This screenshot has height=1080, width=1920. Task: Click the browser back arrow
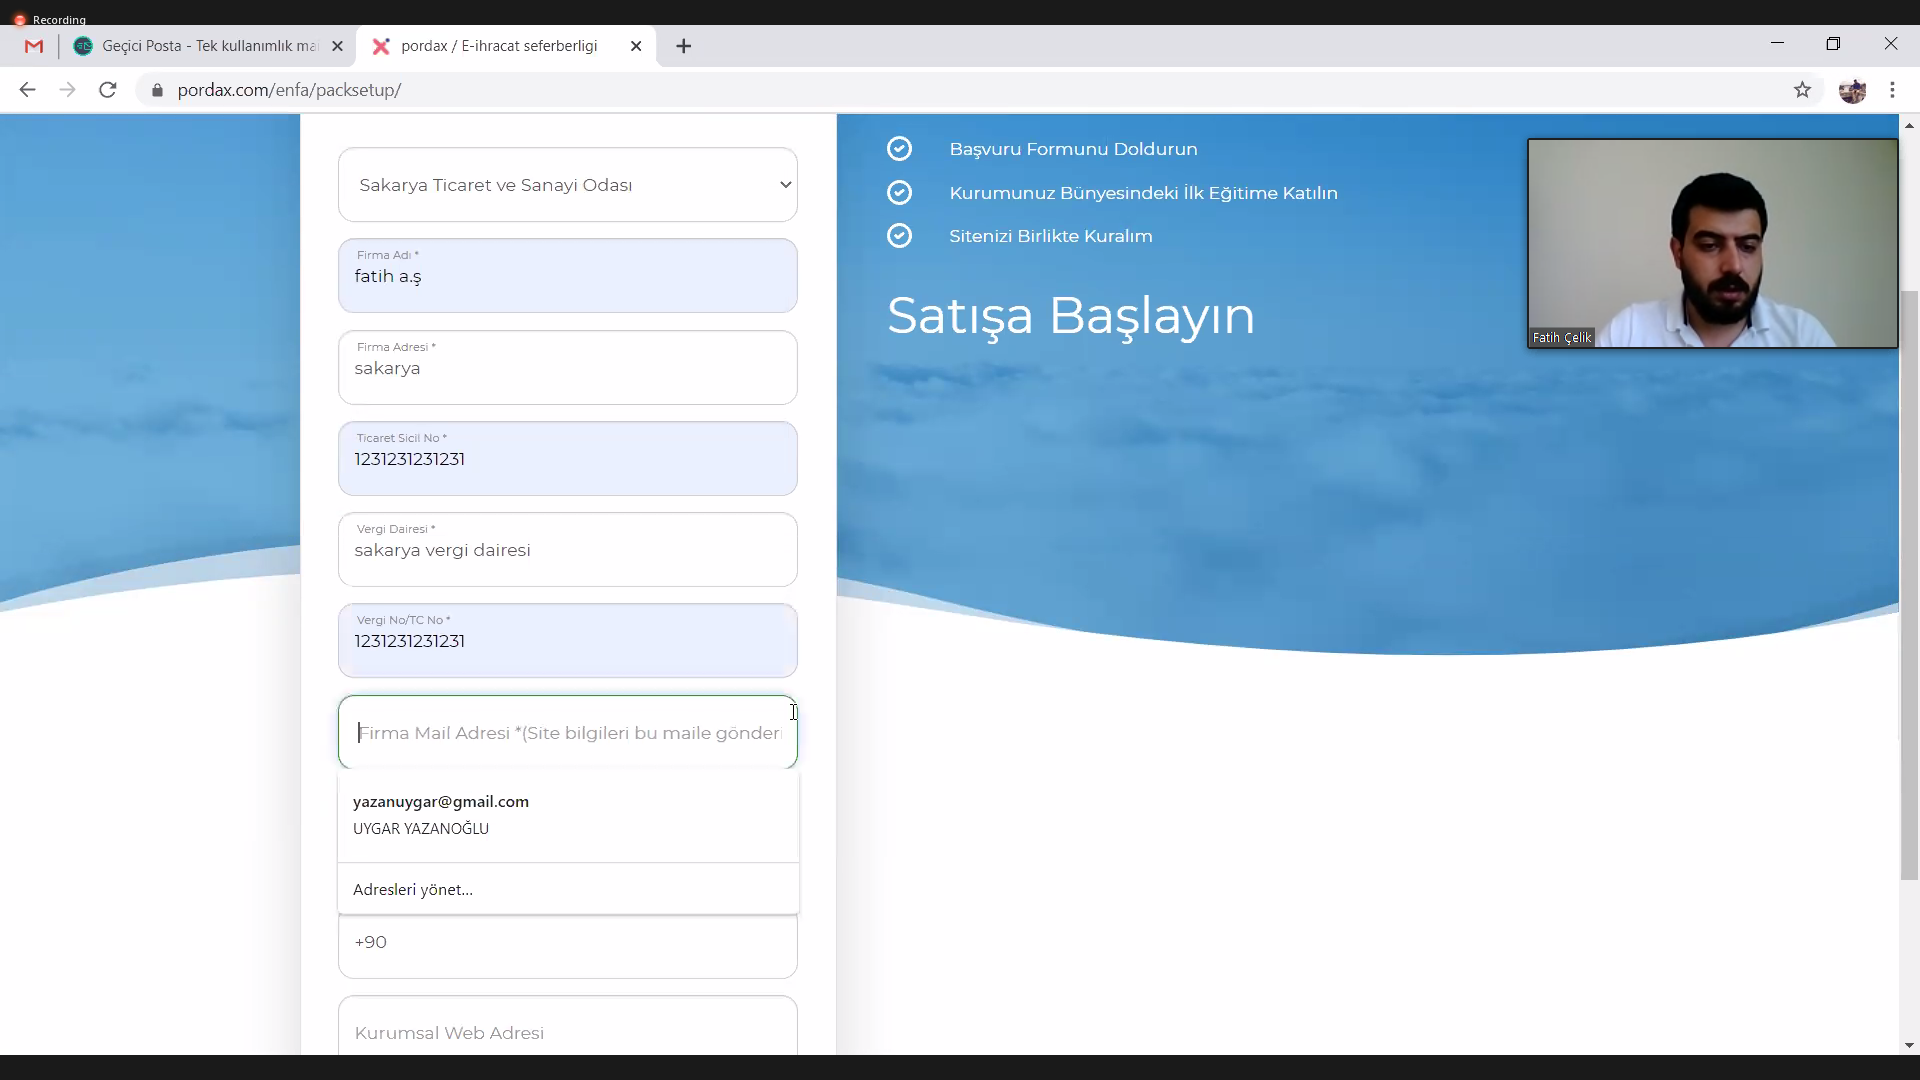(27, 90)
